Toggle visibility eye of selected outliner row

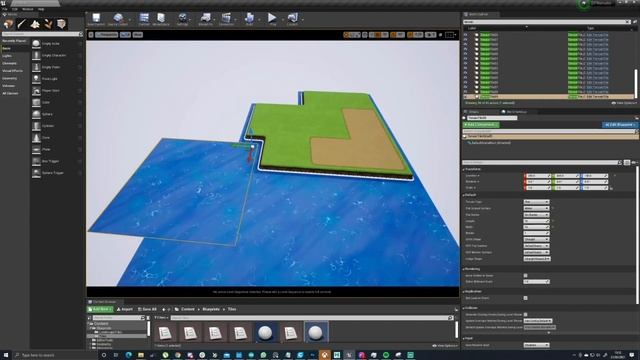coord(465,97)
